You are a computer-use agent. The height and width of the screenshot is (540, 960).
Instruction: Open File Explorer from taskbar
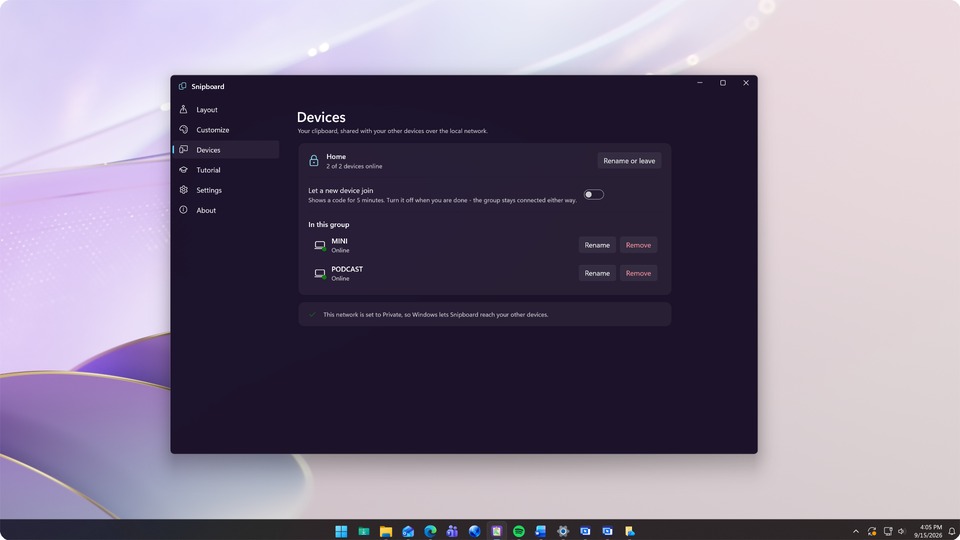click(386, 531)
